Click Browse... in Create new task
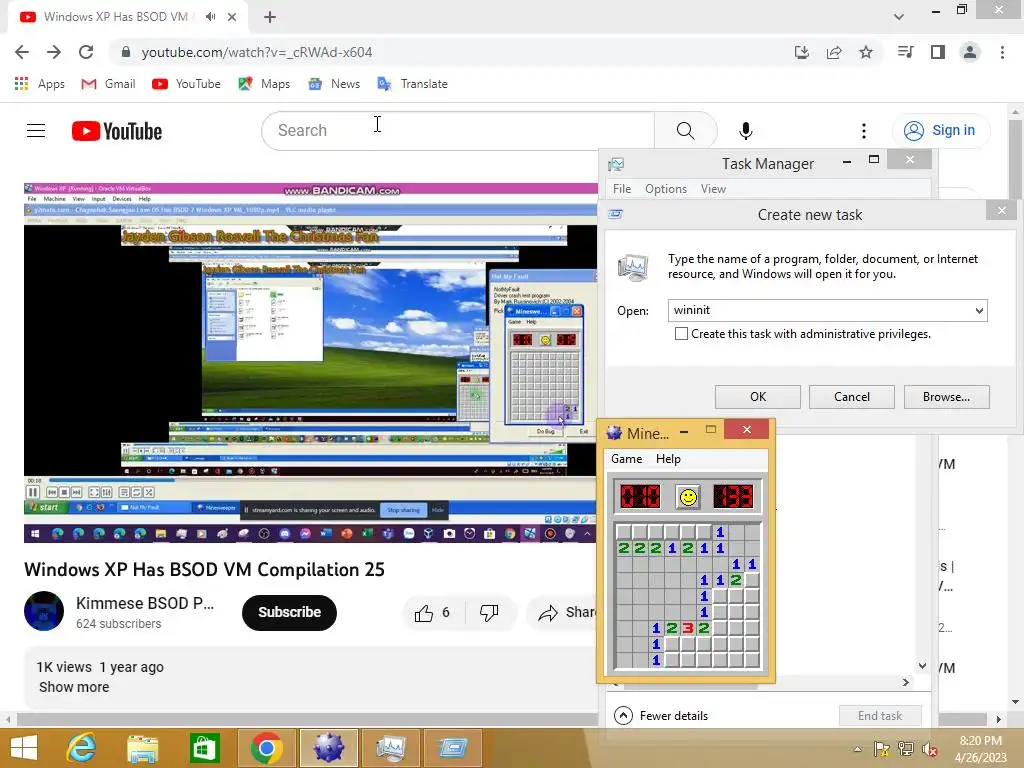 tap(946, 396)
